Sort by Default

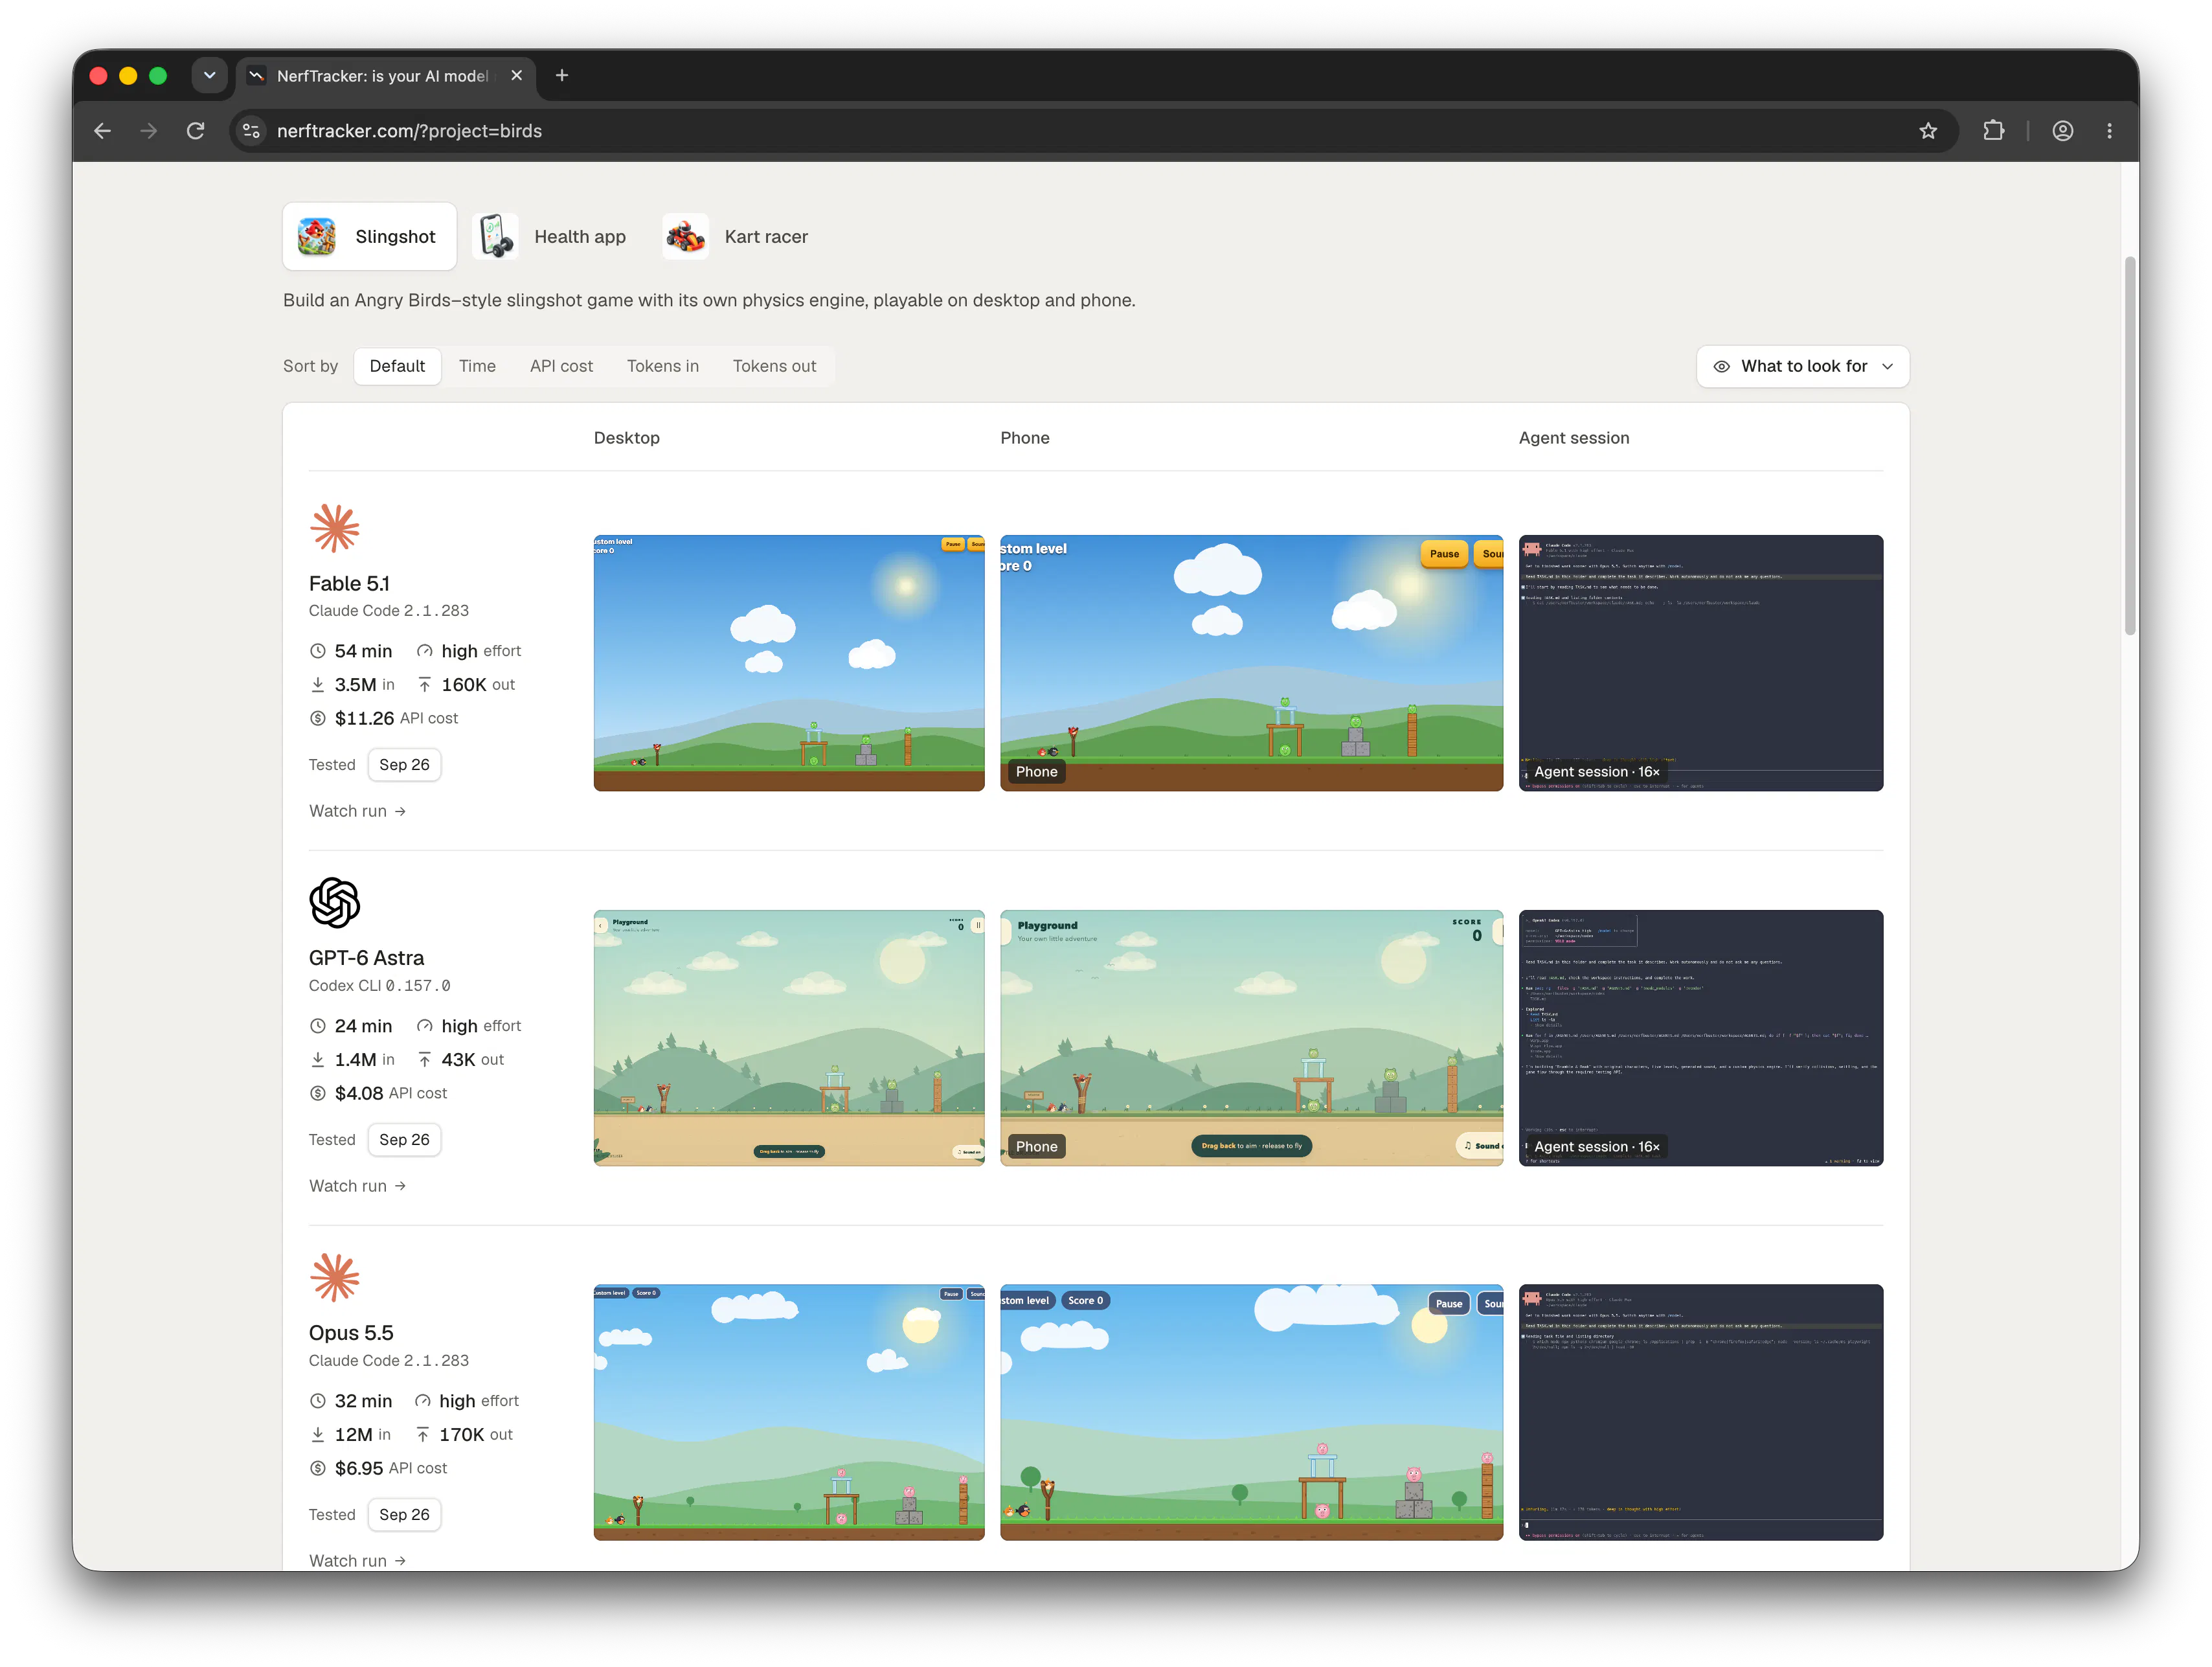coord(397,366)
